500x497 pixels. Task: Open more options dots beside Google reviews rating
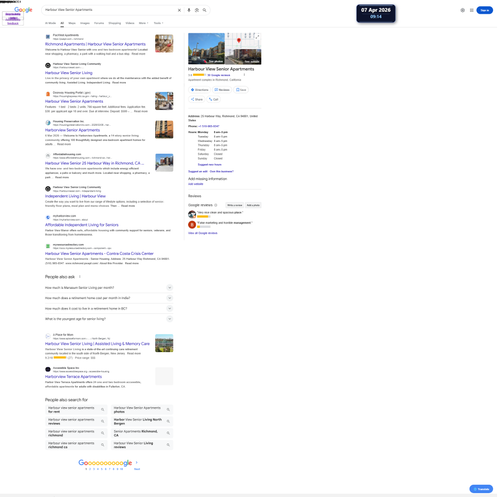pyautogui.click(x=244, y=75)
